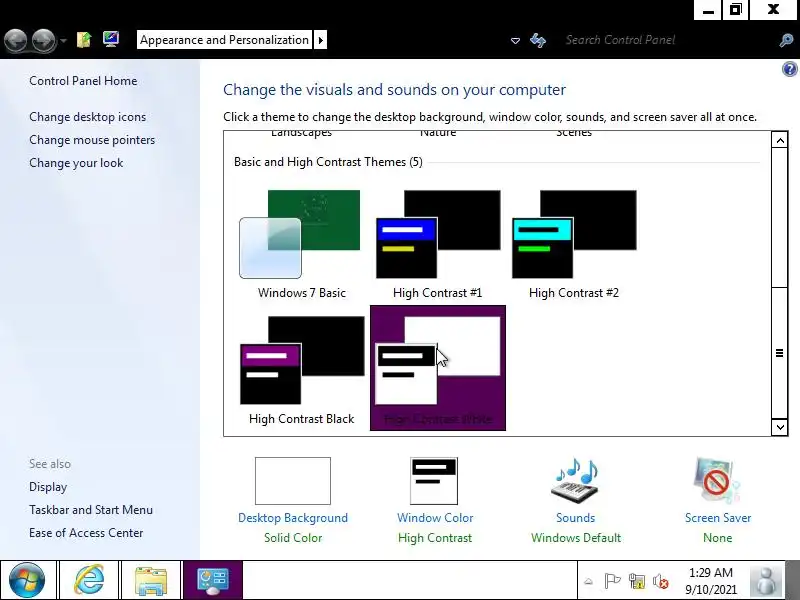Expand the breadcrumb arrow after Appearance and Personalization
The width and height of the screenshot is (800, 600).
320,40
